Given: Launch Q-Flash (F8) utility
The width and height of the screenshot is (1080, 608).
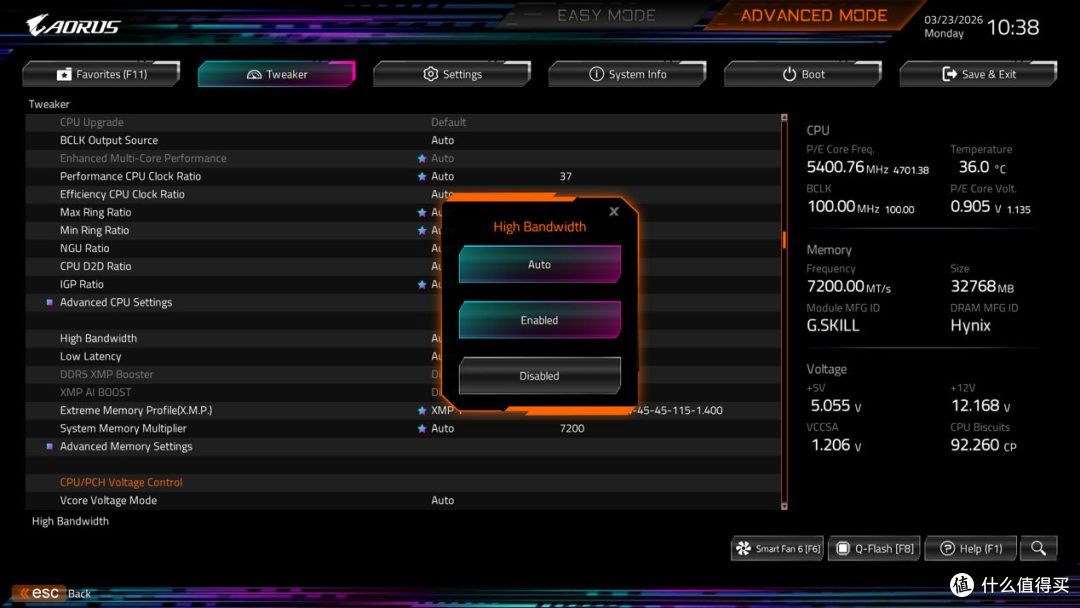Looking at the screenshot, I should [874, 548].
